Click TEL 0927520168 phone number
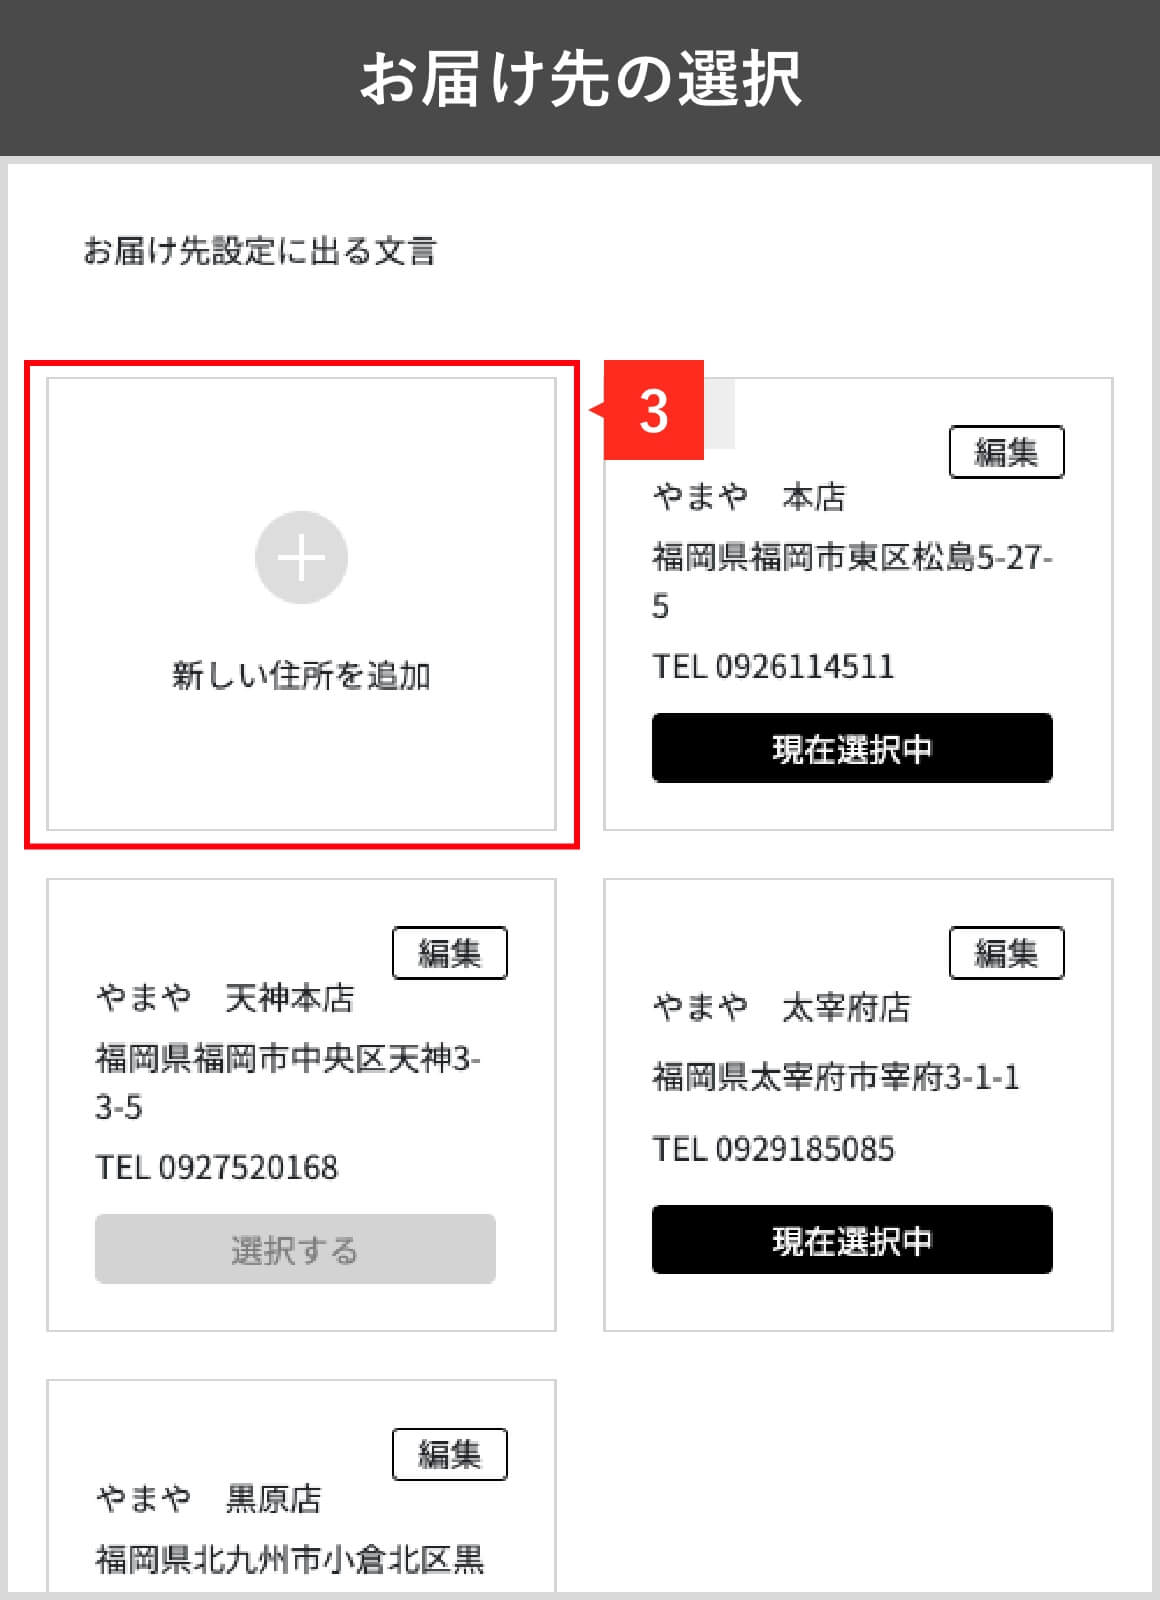This screenshot has width=1160, height=1600. tap(216, 1168)
